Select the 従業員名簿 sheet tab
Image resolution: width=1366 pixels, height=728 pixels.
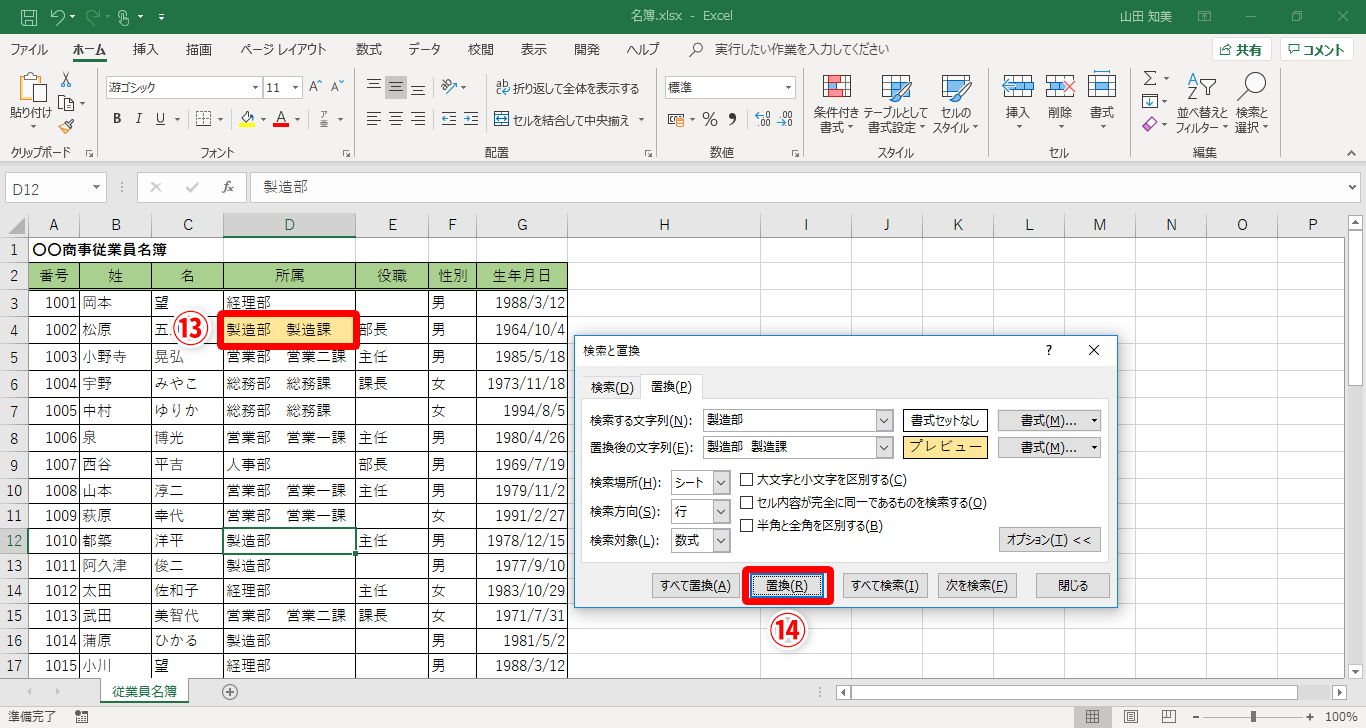point(145,691)
